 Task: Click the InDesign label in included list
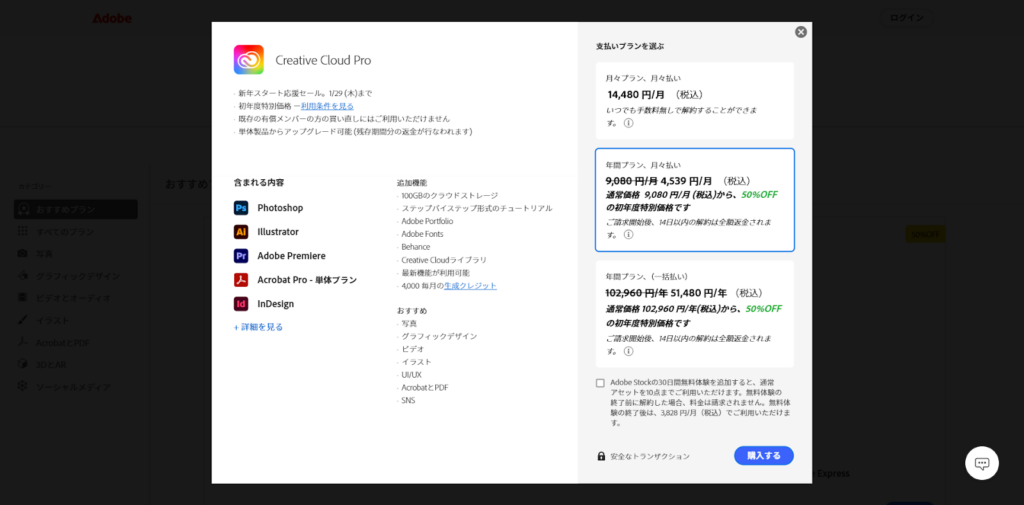(x=276, y=304)
